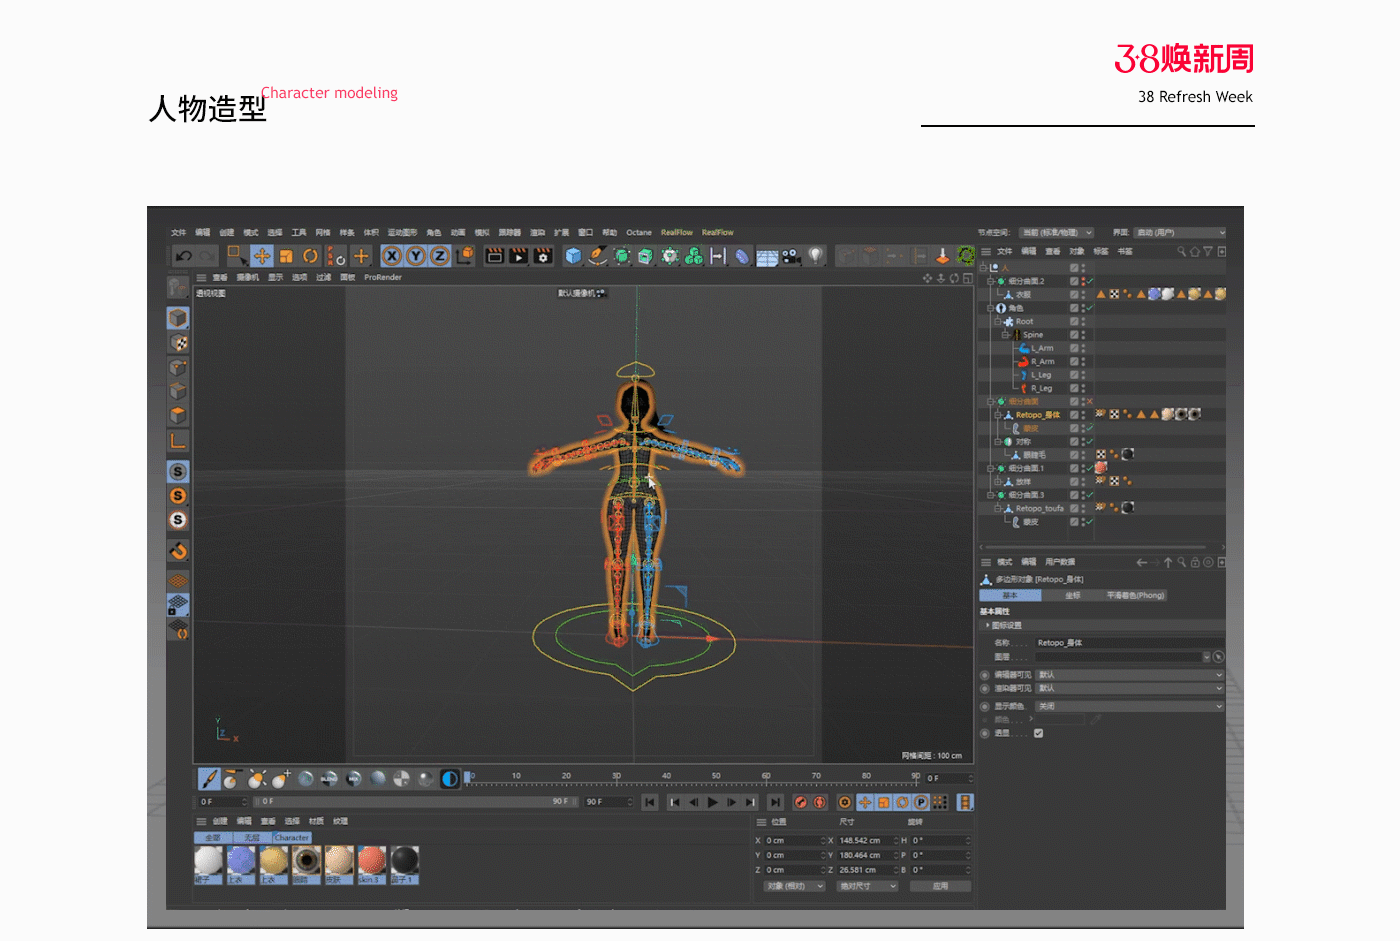The width and height of the screenshot is (1400, 941).
Task: Click the render view clapperboard icon
Action: tap(494, 256)
